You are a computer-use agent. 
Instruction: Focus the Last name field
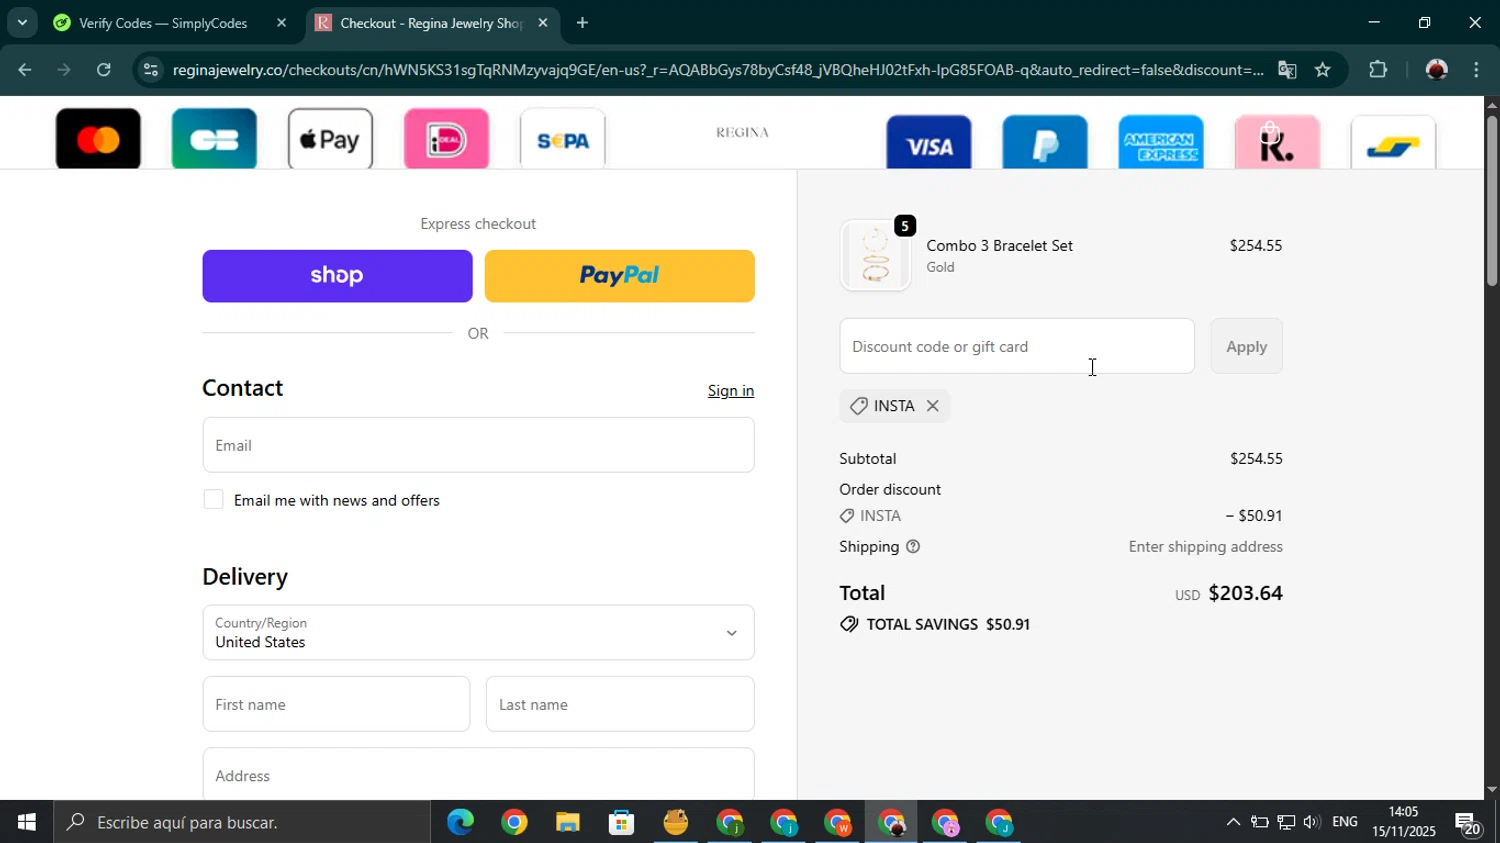pyautogui.click(x=620, y=704)
